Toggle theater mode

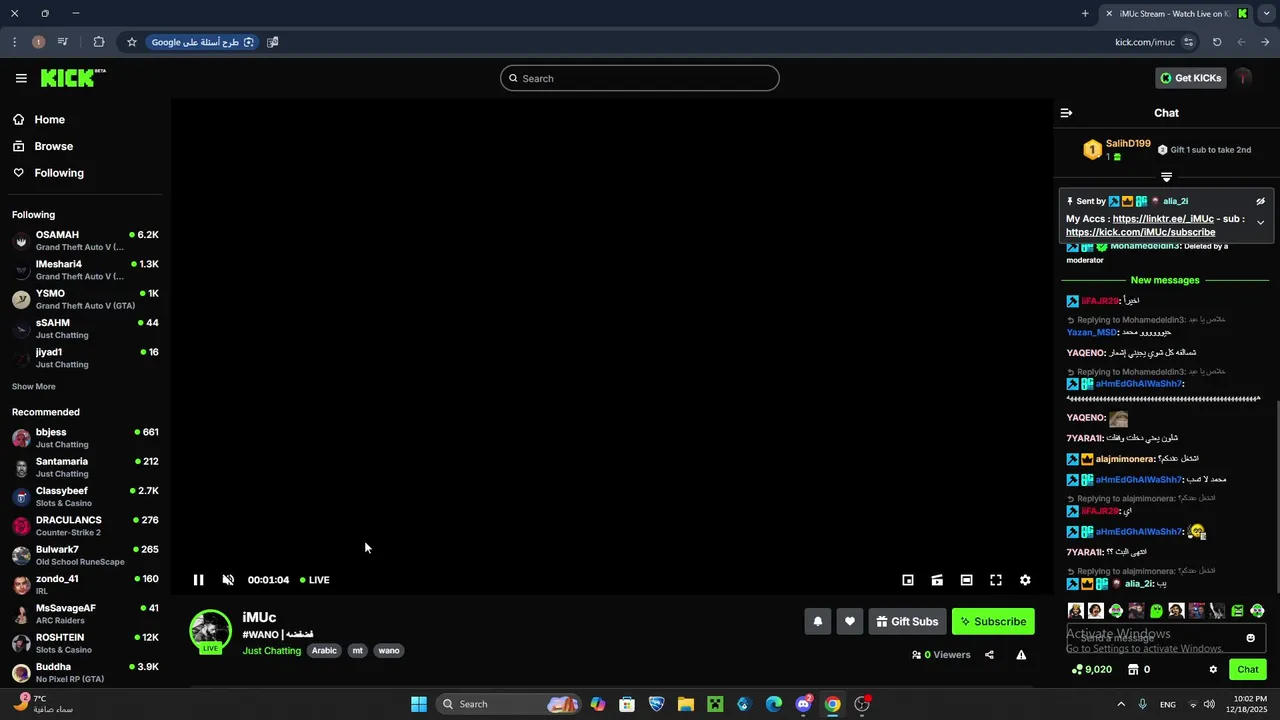[966, 580]
